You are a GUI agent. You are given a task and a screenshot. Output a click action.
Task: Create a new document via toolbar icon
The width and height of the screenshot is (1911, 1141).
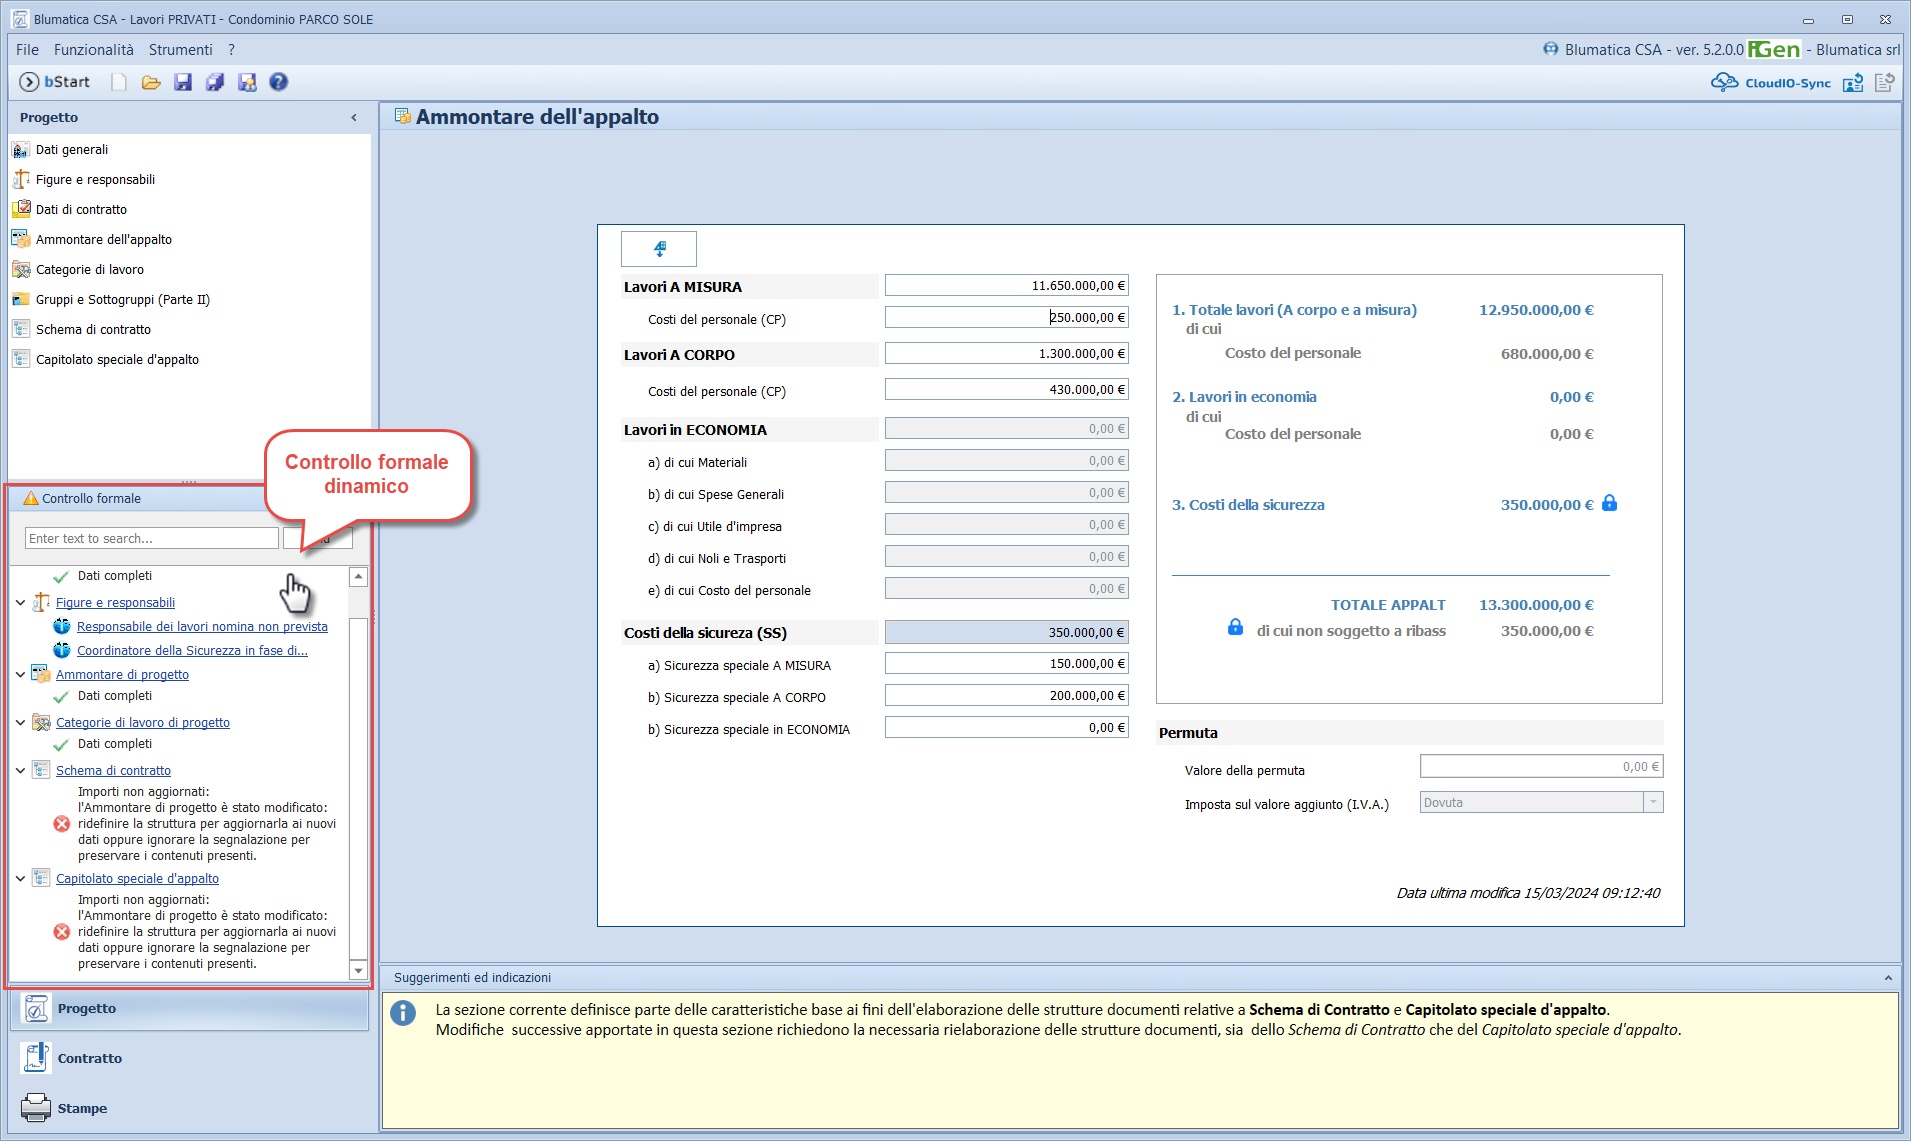click(119, 82)
